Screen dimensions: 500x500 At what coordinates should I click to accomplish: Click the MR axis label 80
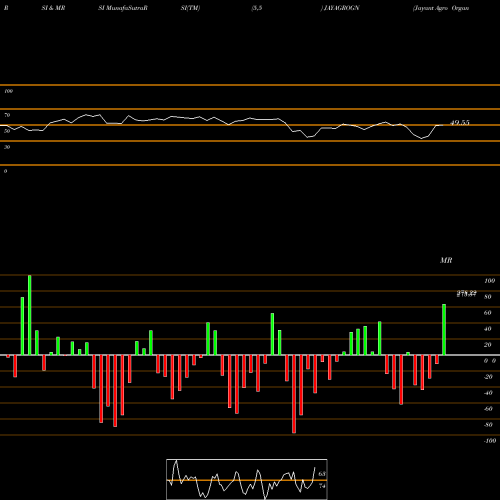[x=488, y=297]
